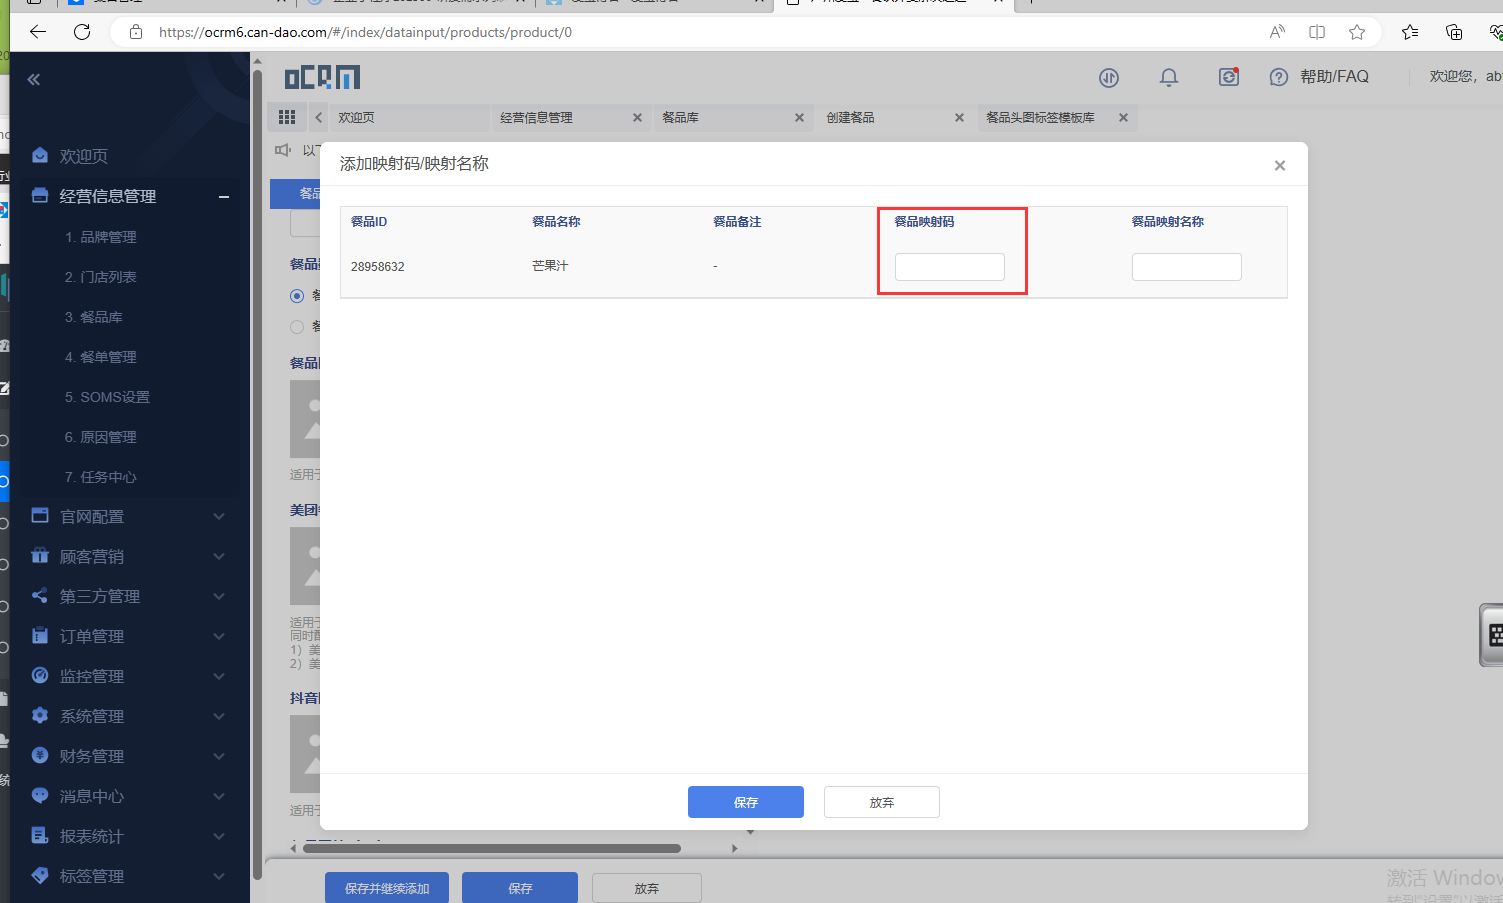This screenshot has height=903, width=1503.
Task: Click the 订单管理 clipboard icon
Action: coord(40,636)
